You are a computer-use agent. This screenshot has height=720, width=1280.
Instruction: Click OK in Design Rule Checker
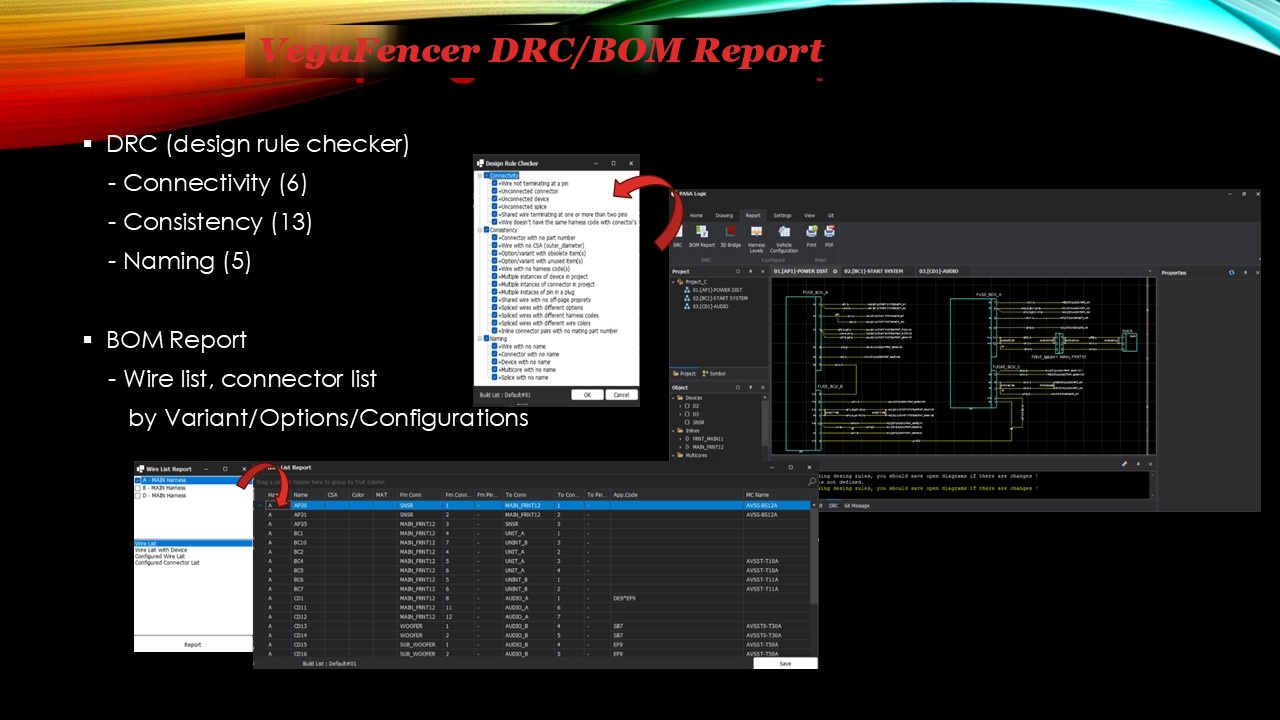pos(587,394)
